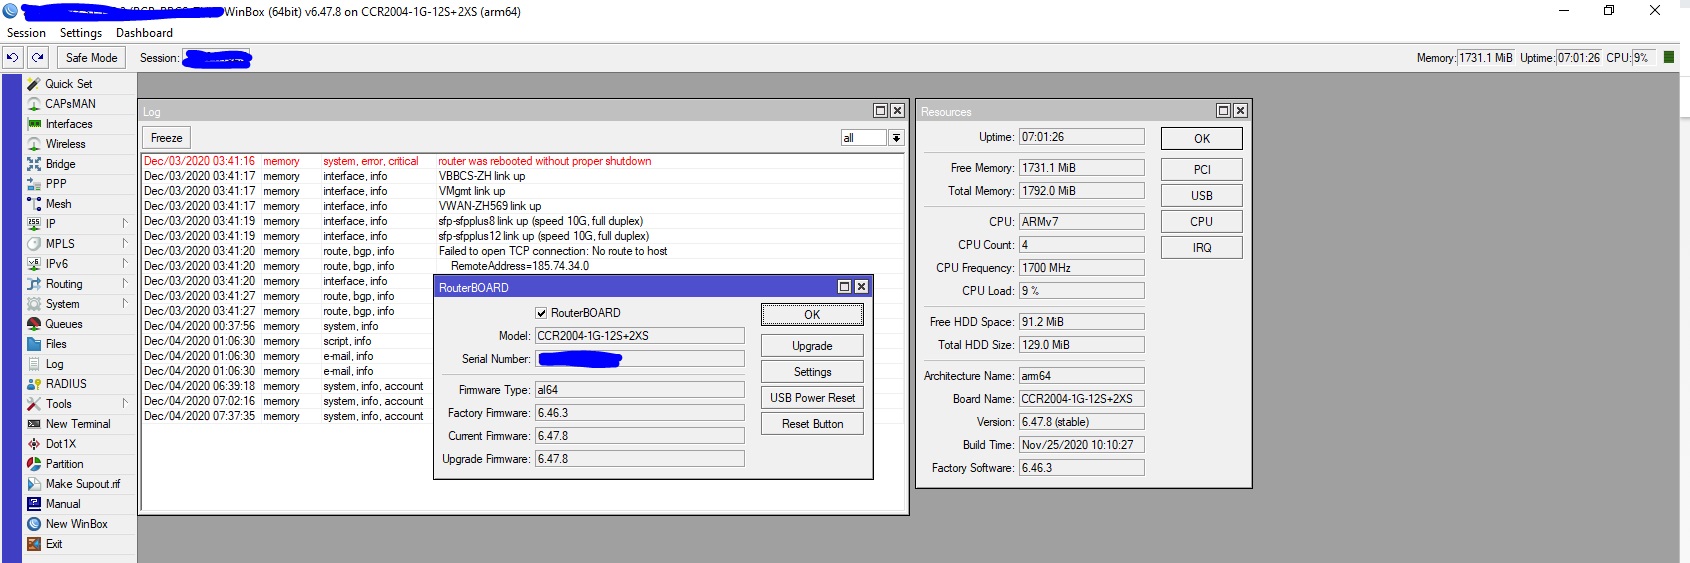Click the Undo arrow toolbar icon

[13, 58]
